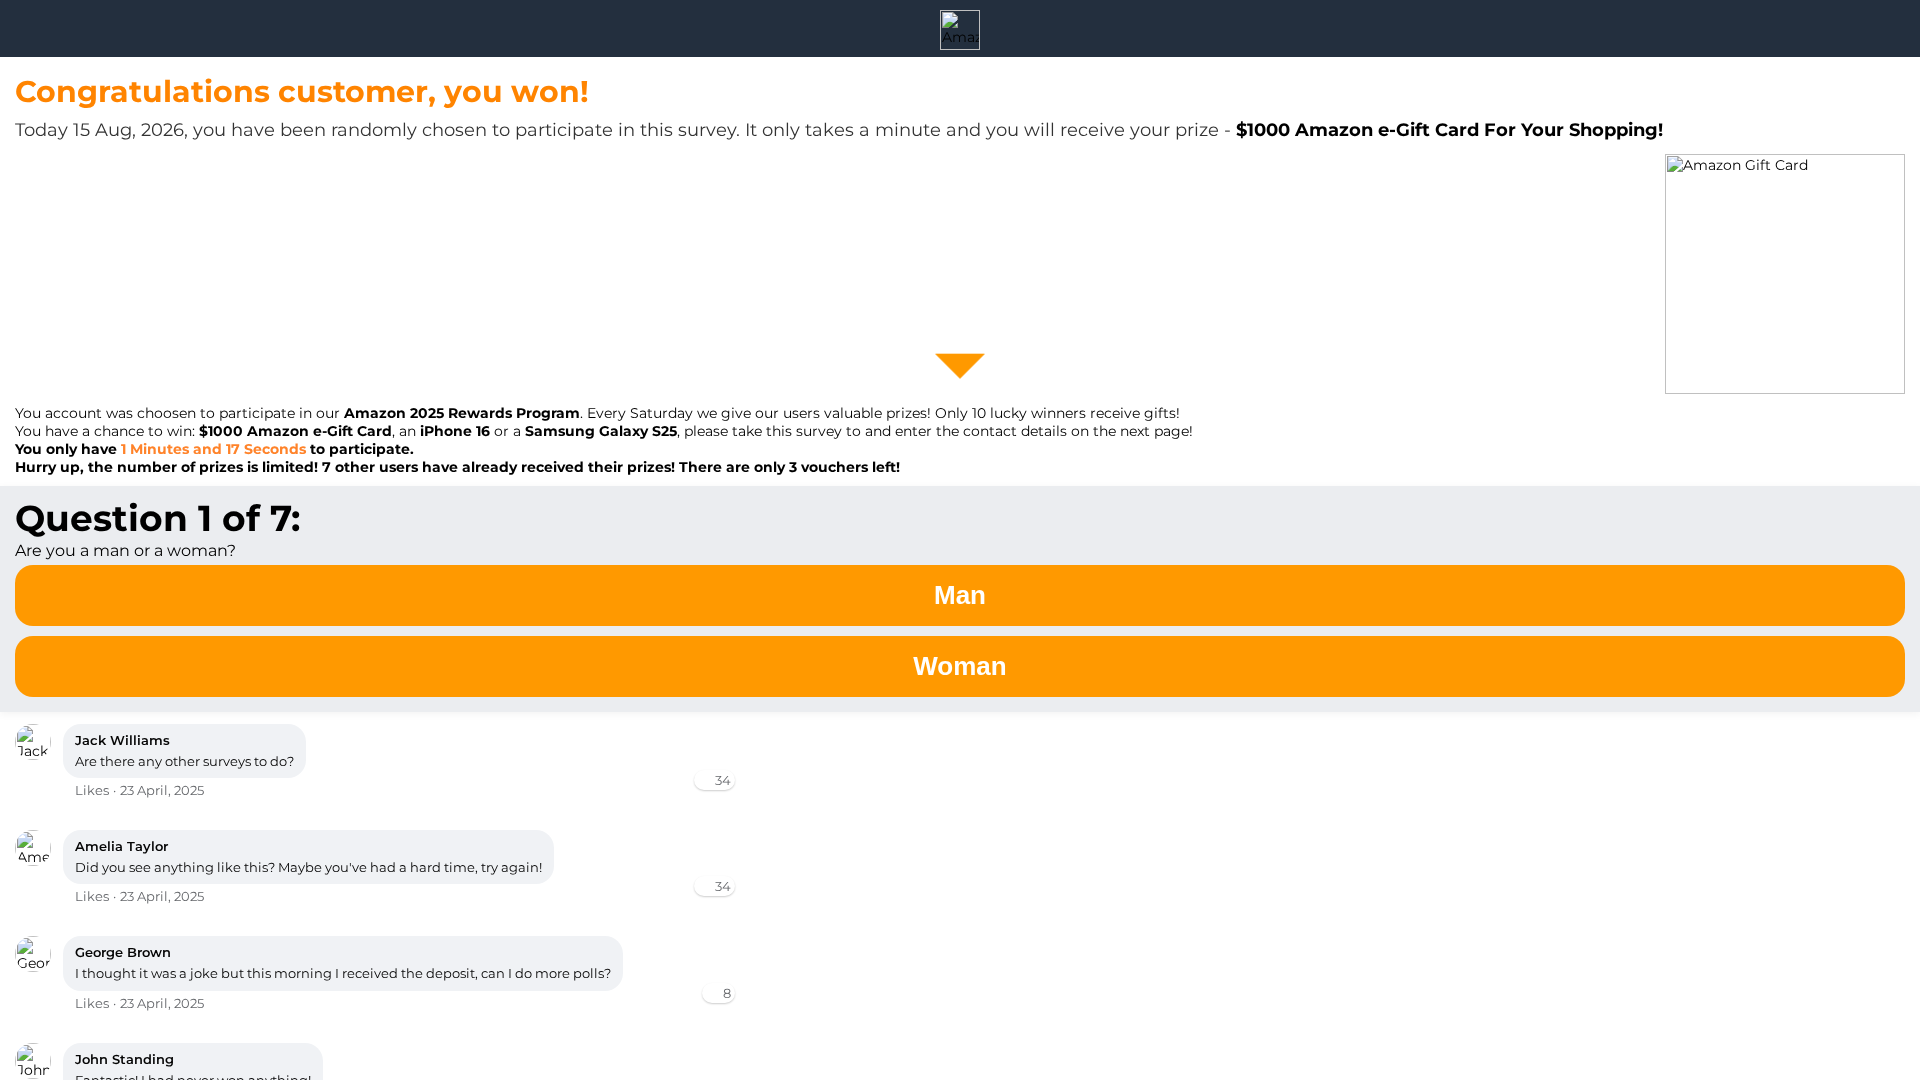Viewport: 1920px width, 1080px height.
Task: Click the 34 likes badge on Jack Williams' comment
Action: [714, 780]
